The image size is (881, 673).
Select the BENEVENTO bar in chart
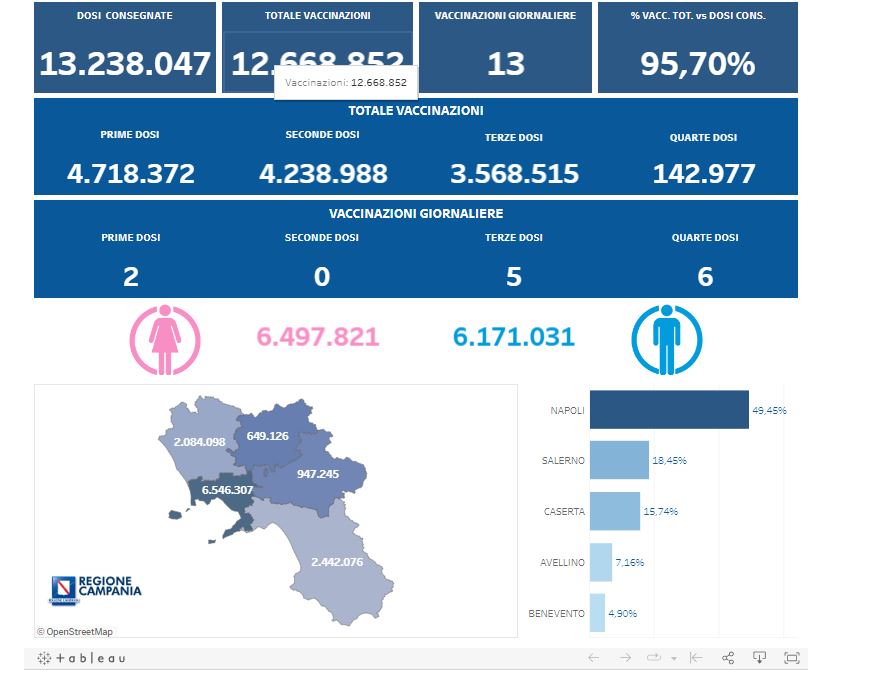597,613
